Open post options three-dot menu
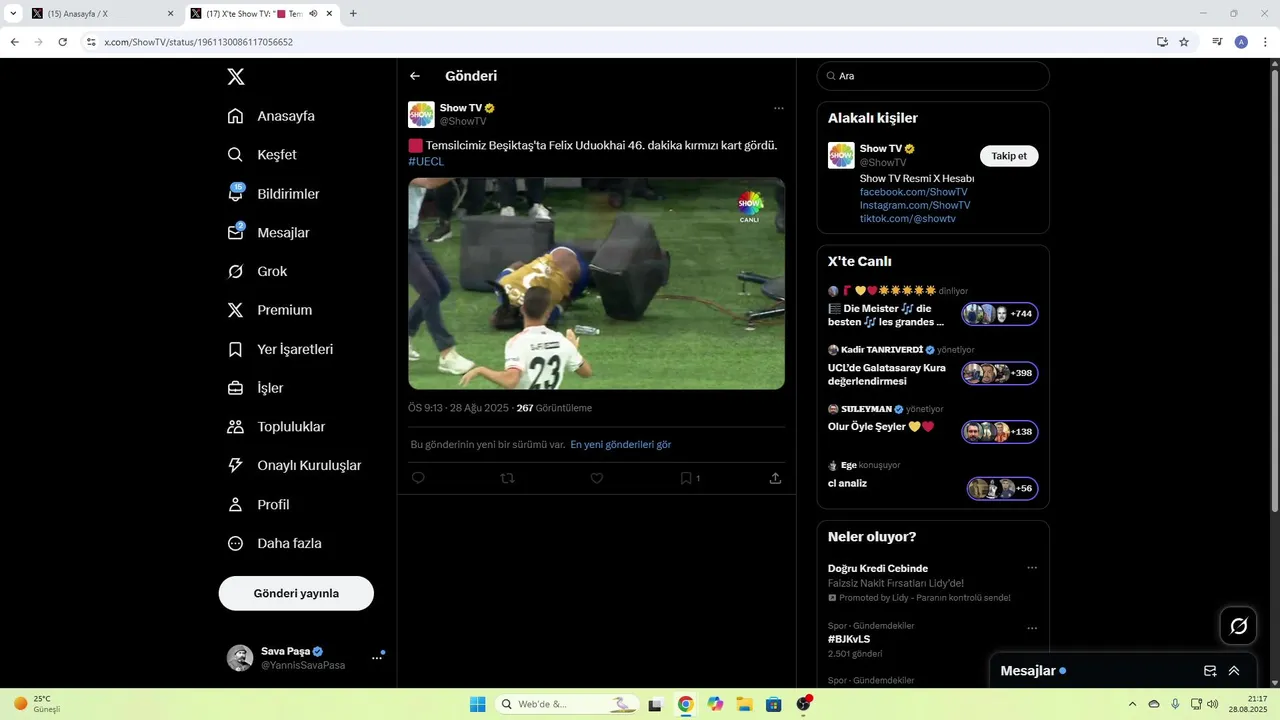 pos(778,108)
